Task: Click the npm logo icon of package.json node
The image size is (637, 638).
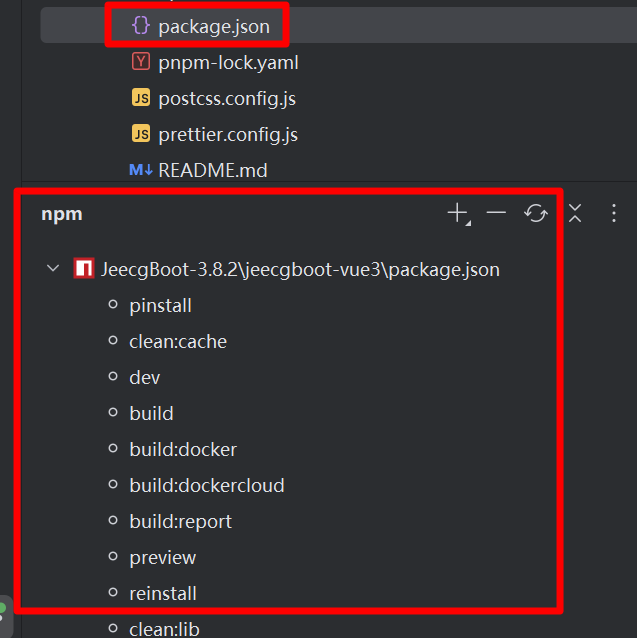Action: [x=84, y=268]
